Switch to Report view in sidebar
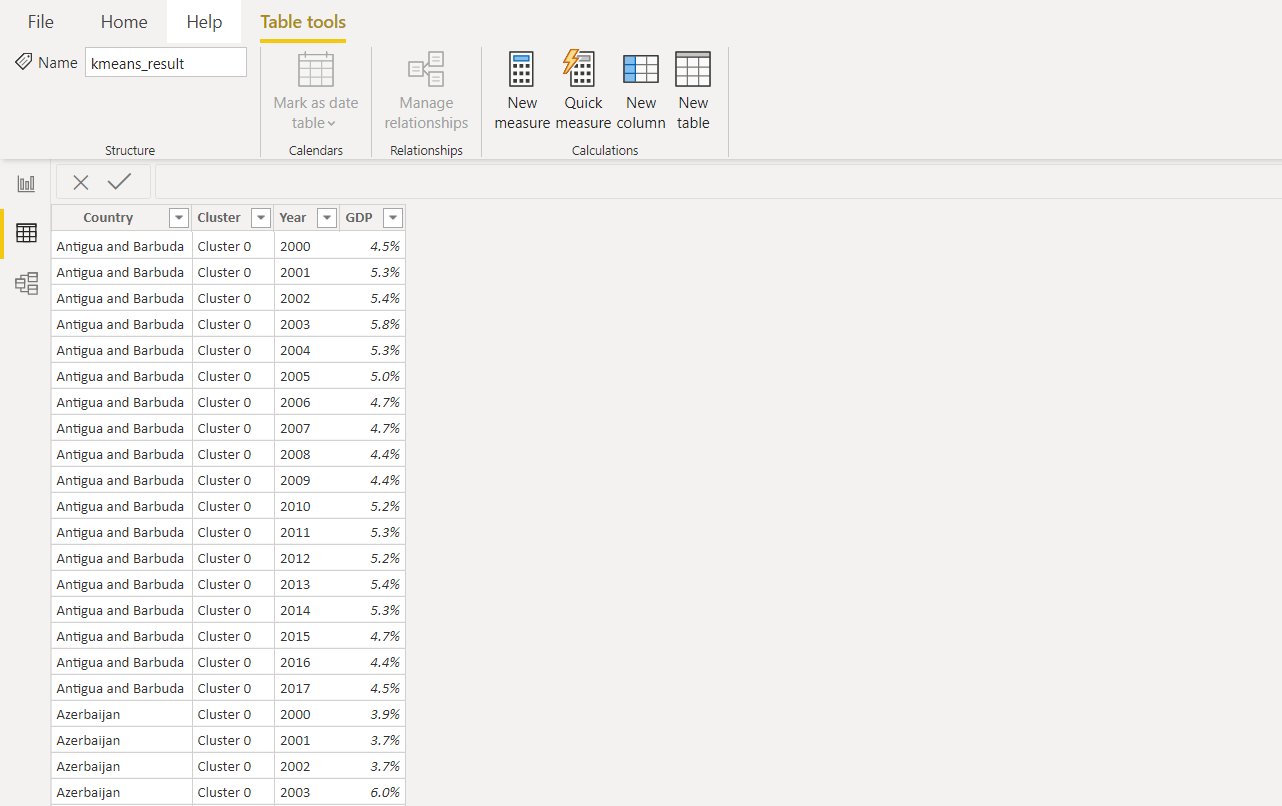 coord(26,184)
